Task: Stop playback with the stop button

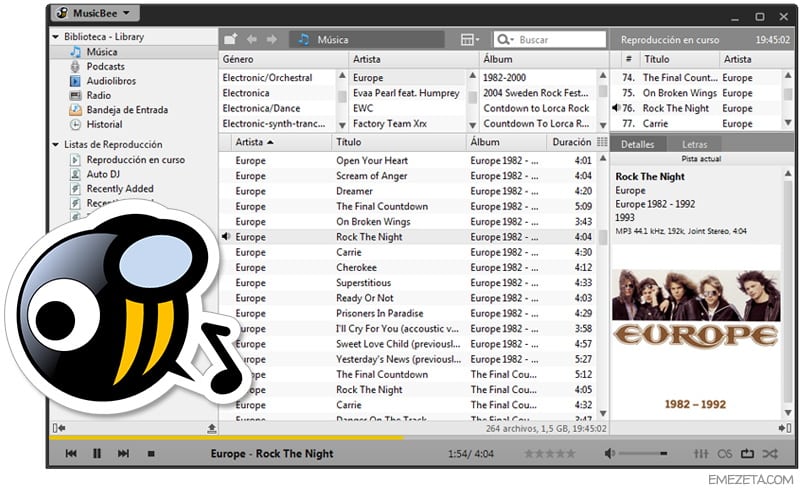Action: coord(151,453)
